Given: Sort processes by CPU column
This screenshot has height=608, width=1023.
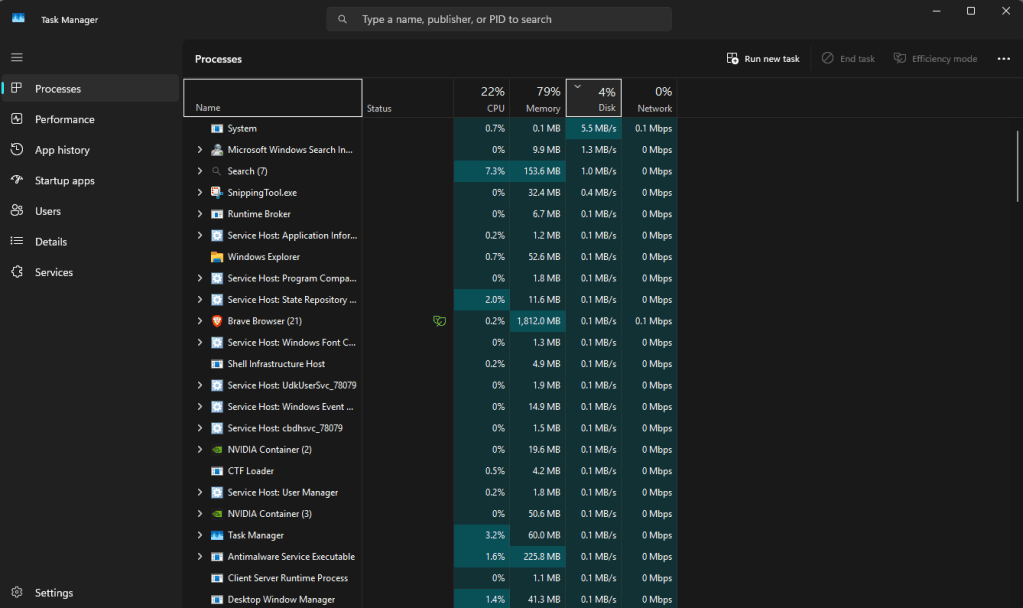Looking at the screenshot, I should [x=481, y=98].
